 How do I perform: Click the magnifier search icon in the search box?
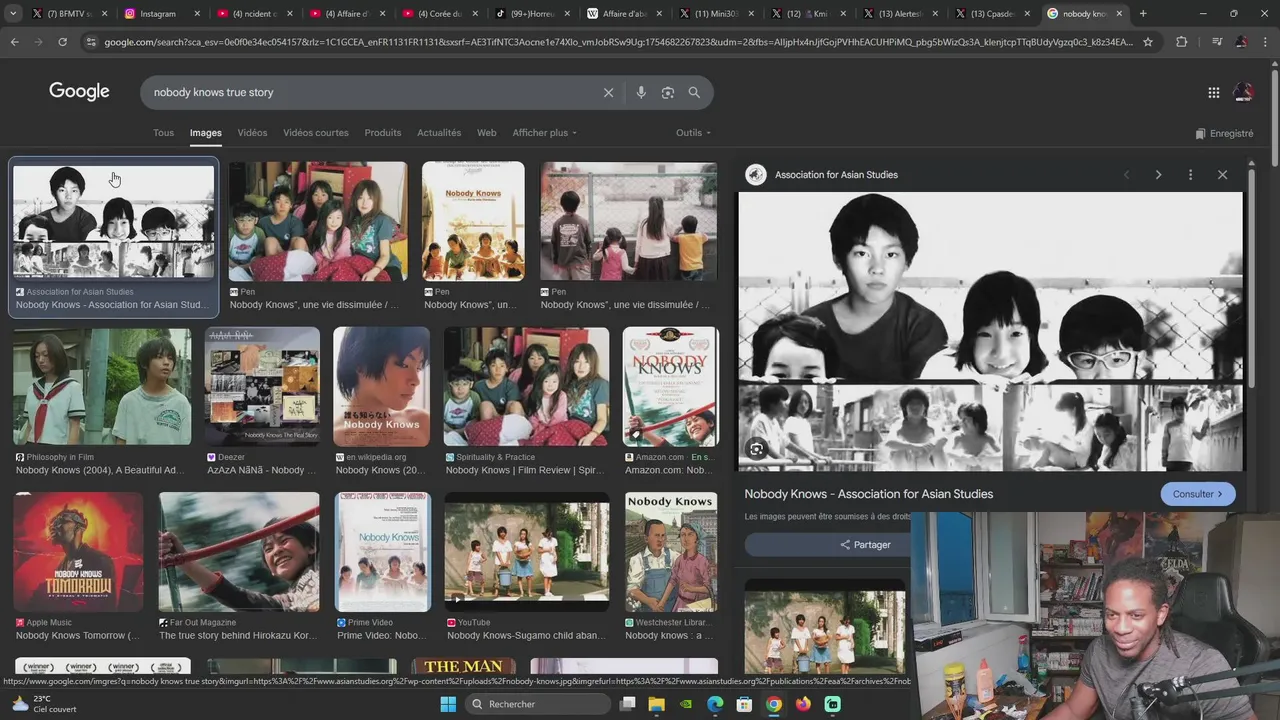tap(694, 92)
